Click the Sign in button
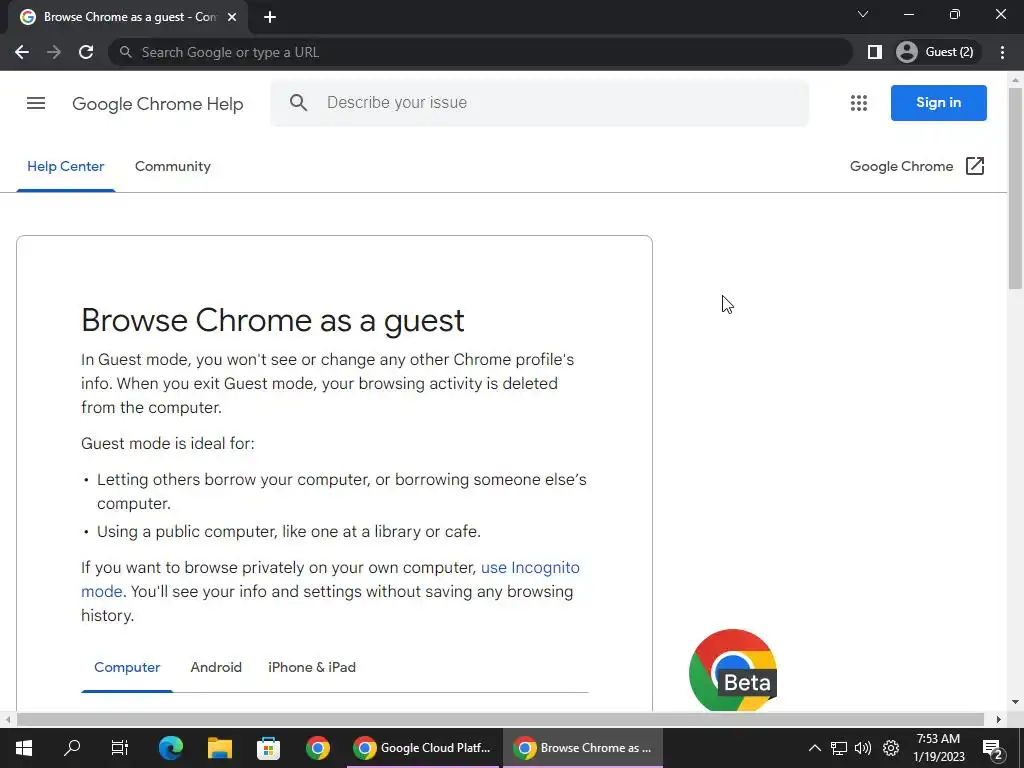Viewport: 1024px width, 768px height. (938, 103)
